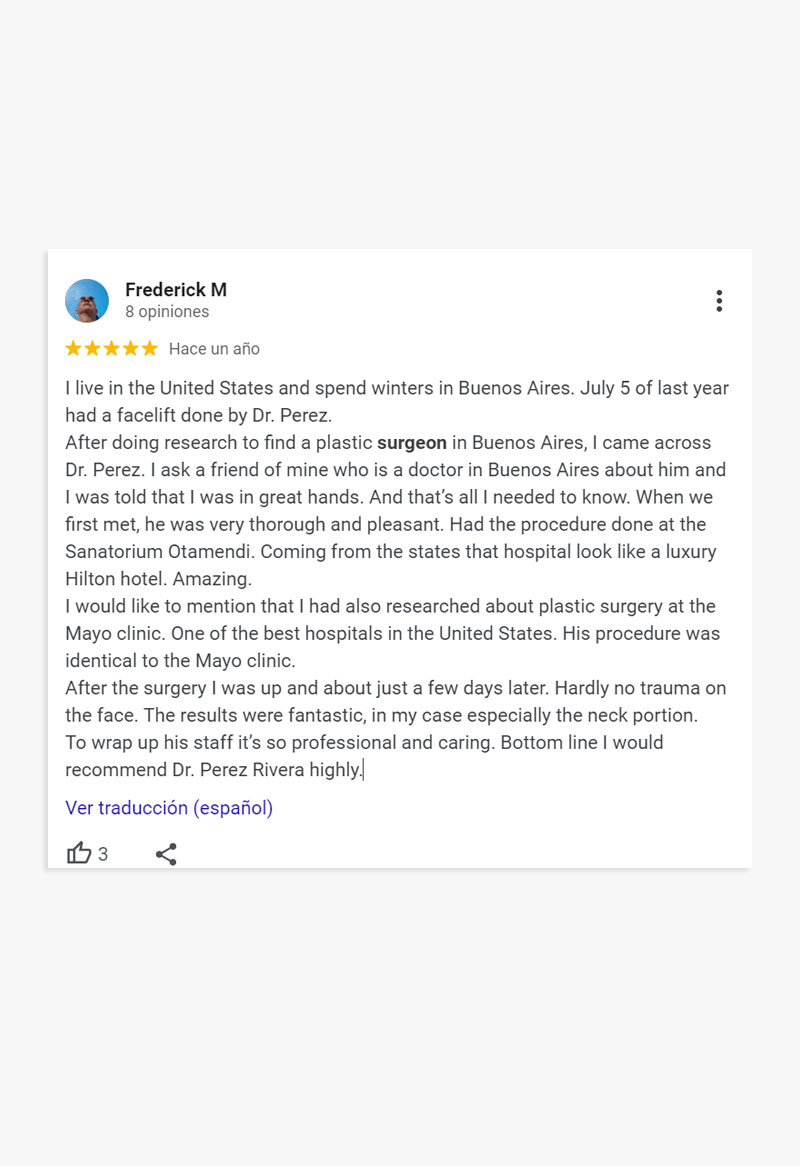This screenshot has width=800, height=1166.
Task: Click the bold word surgeon
Action: tap(412, 443)
